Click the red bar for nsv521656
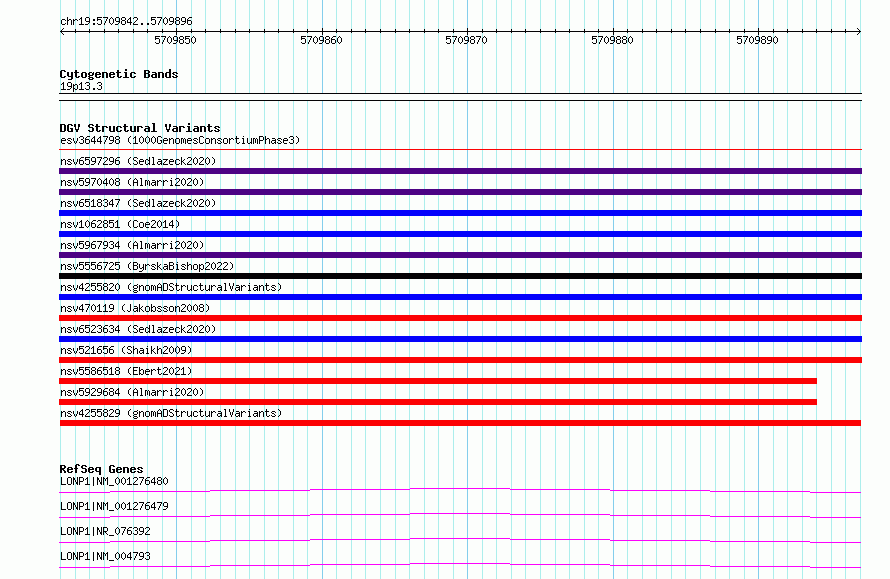The height and width of the screenshot is (579, 890). tap(460, 360)
